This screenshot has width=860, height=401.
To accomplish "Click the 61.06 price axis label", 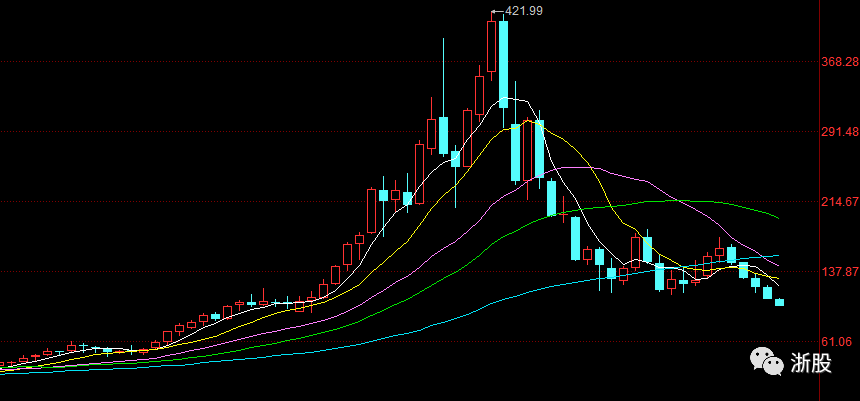I will (836, 341).
